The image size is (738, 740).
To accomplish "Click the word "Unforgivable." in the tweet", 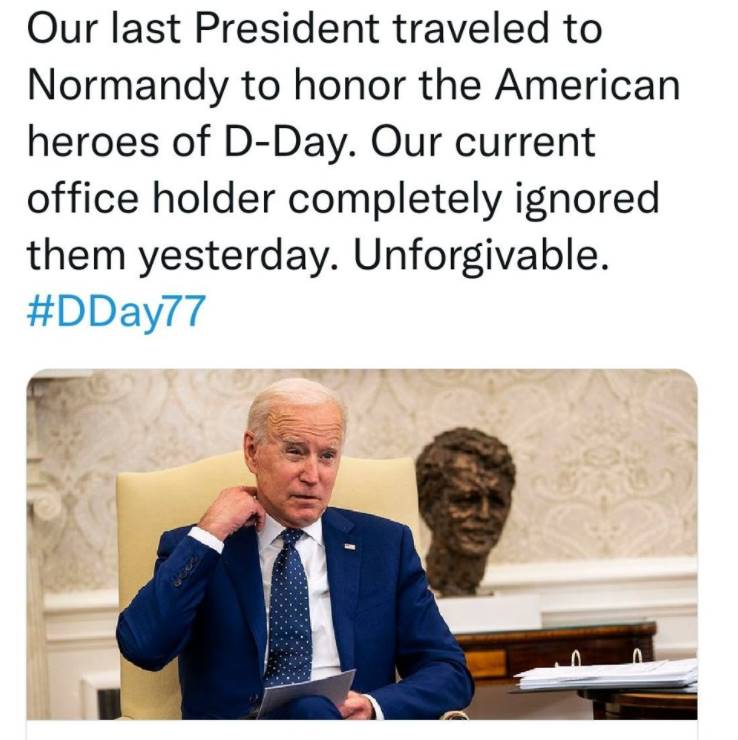I will click(x=481, y=254).
